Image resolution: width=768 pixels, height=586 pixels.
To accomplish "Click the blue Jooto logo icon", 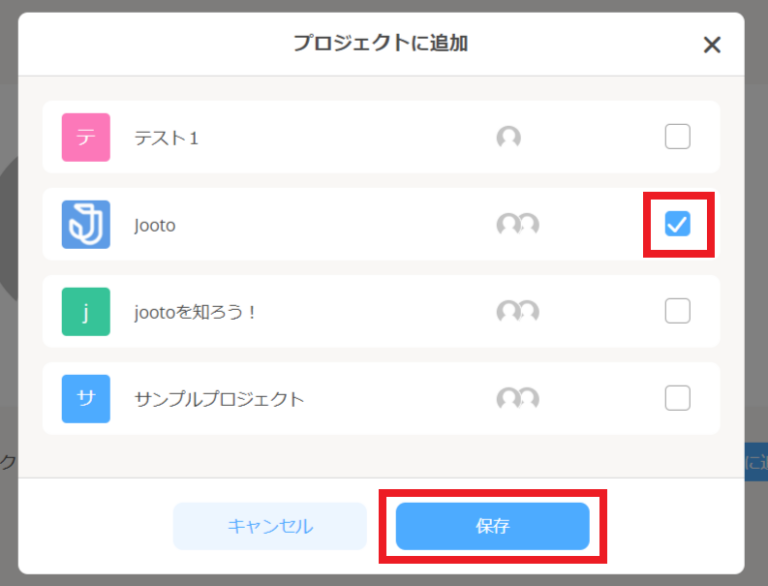I will 86,224.
